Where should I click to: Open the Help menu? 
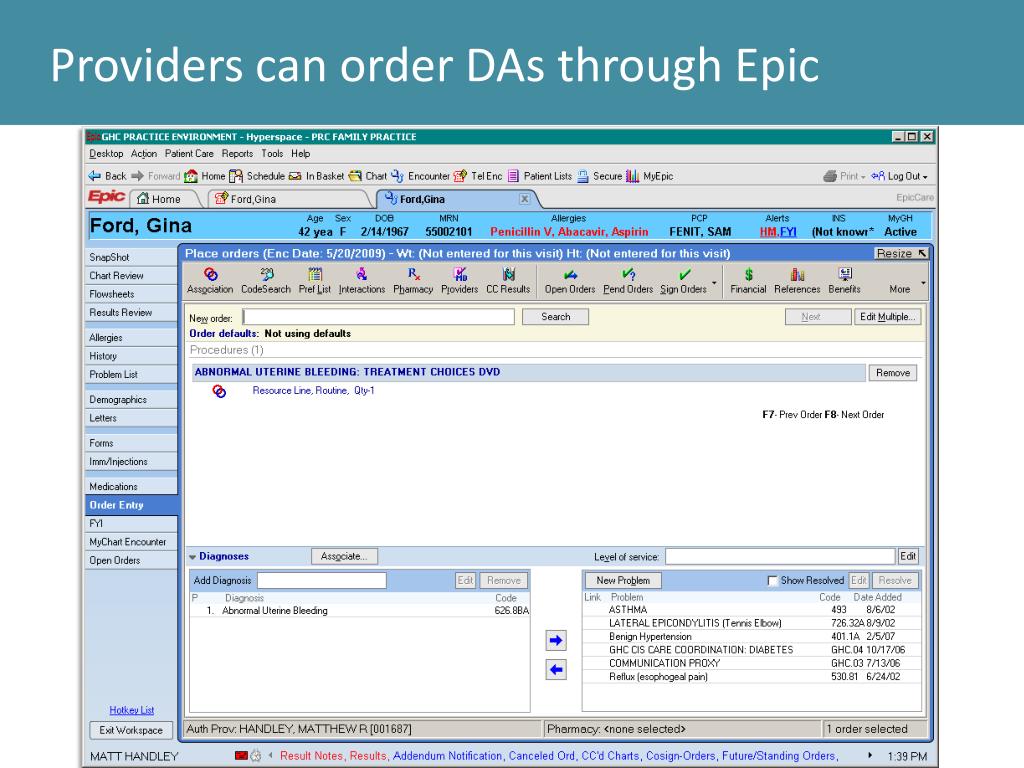coord(300,153)
